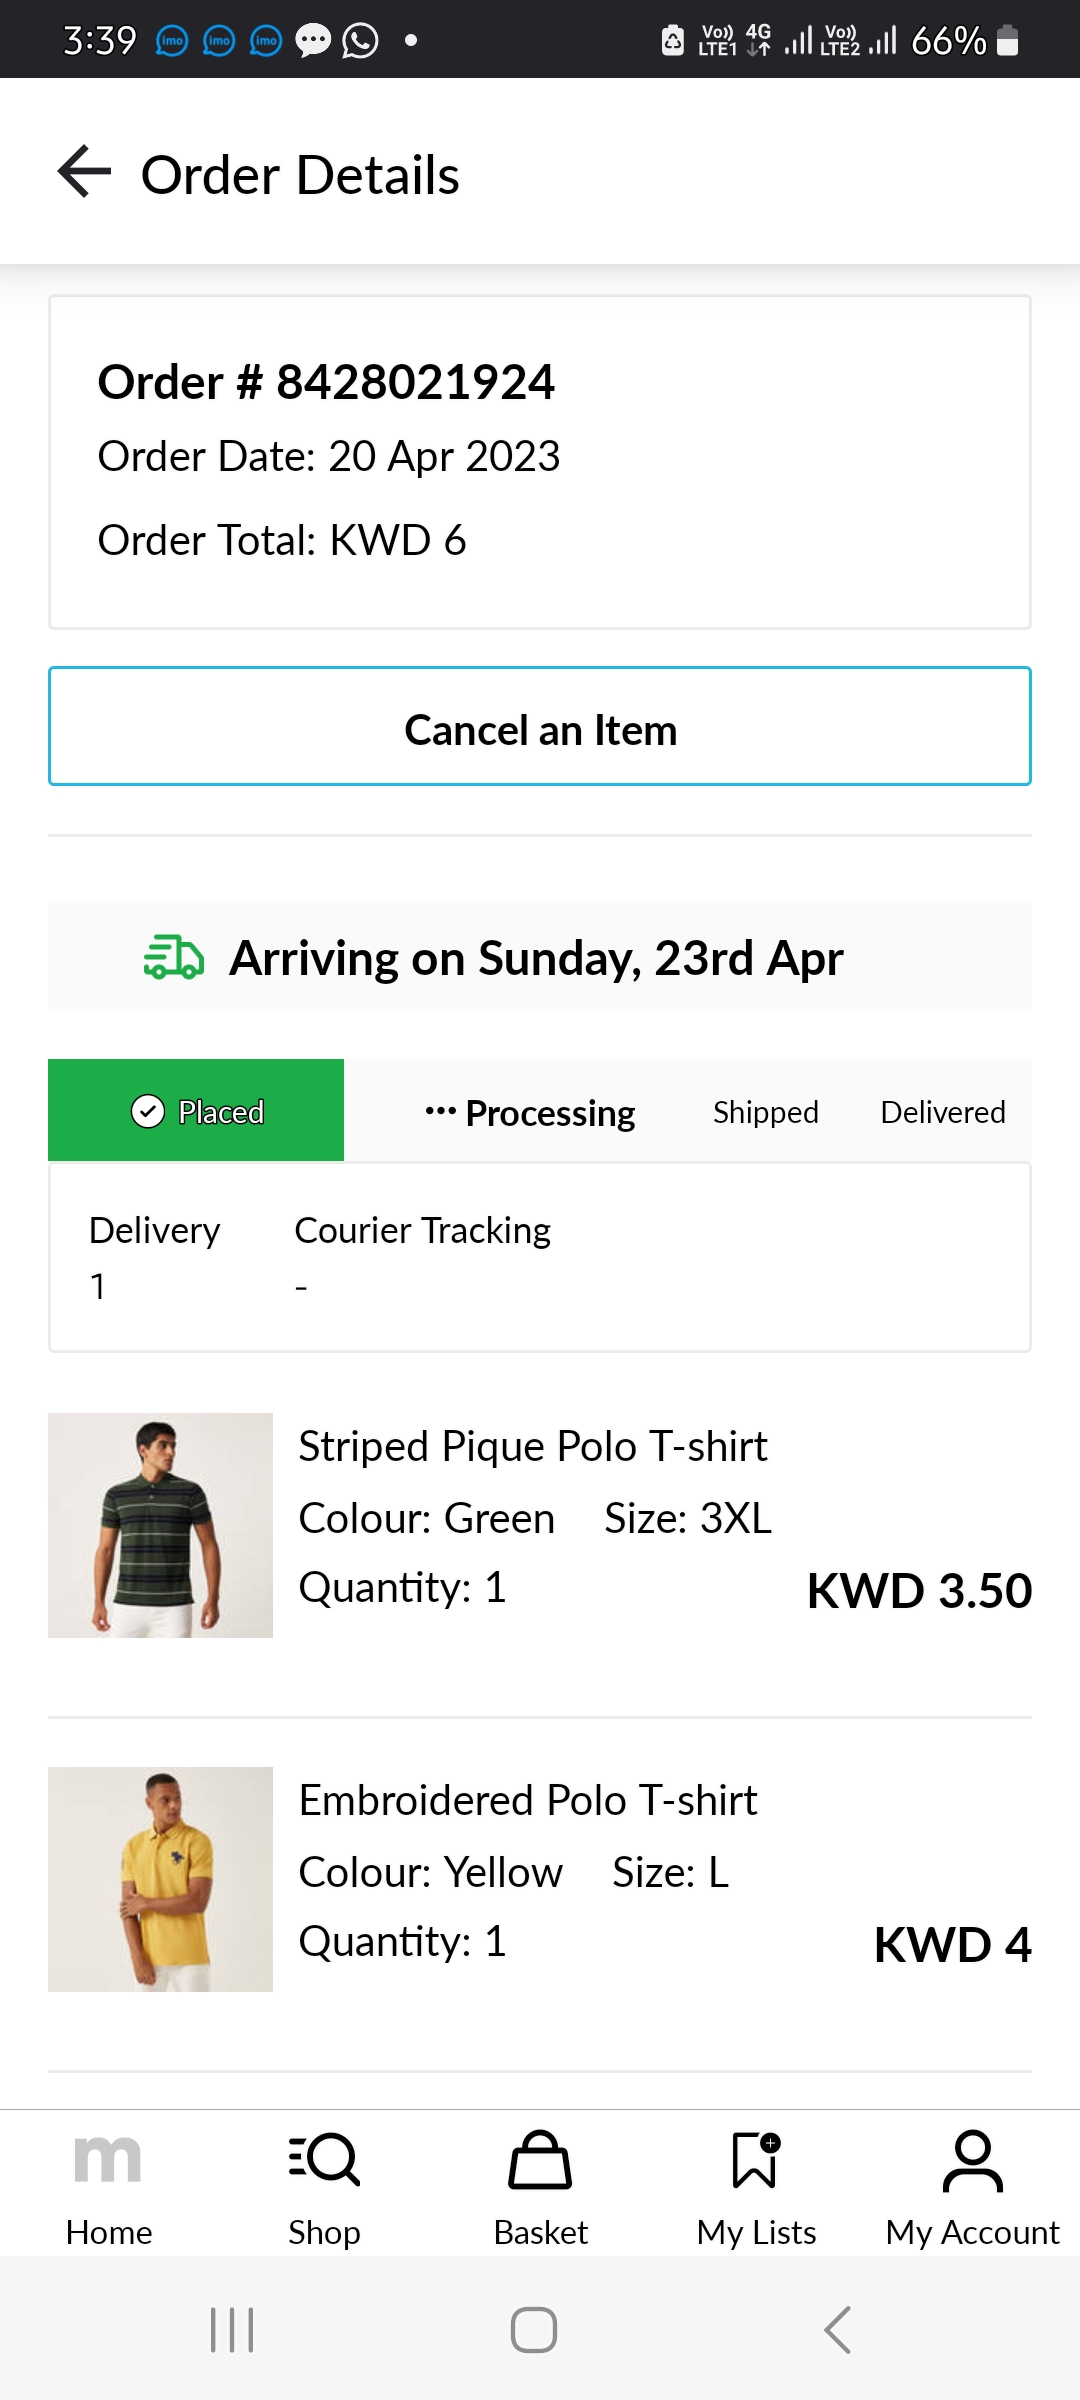Open the Shop search icon
This screenshot has width=1080, height=2400.
coord(324,2159)
